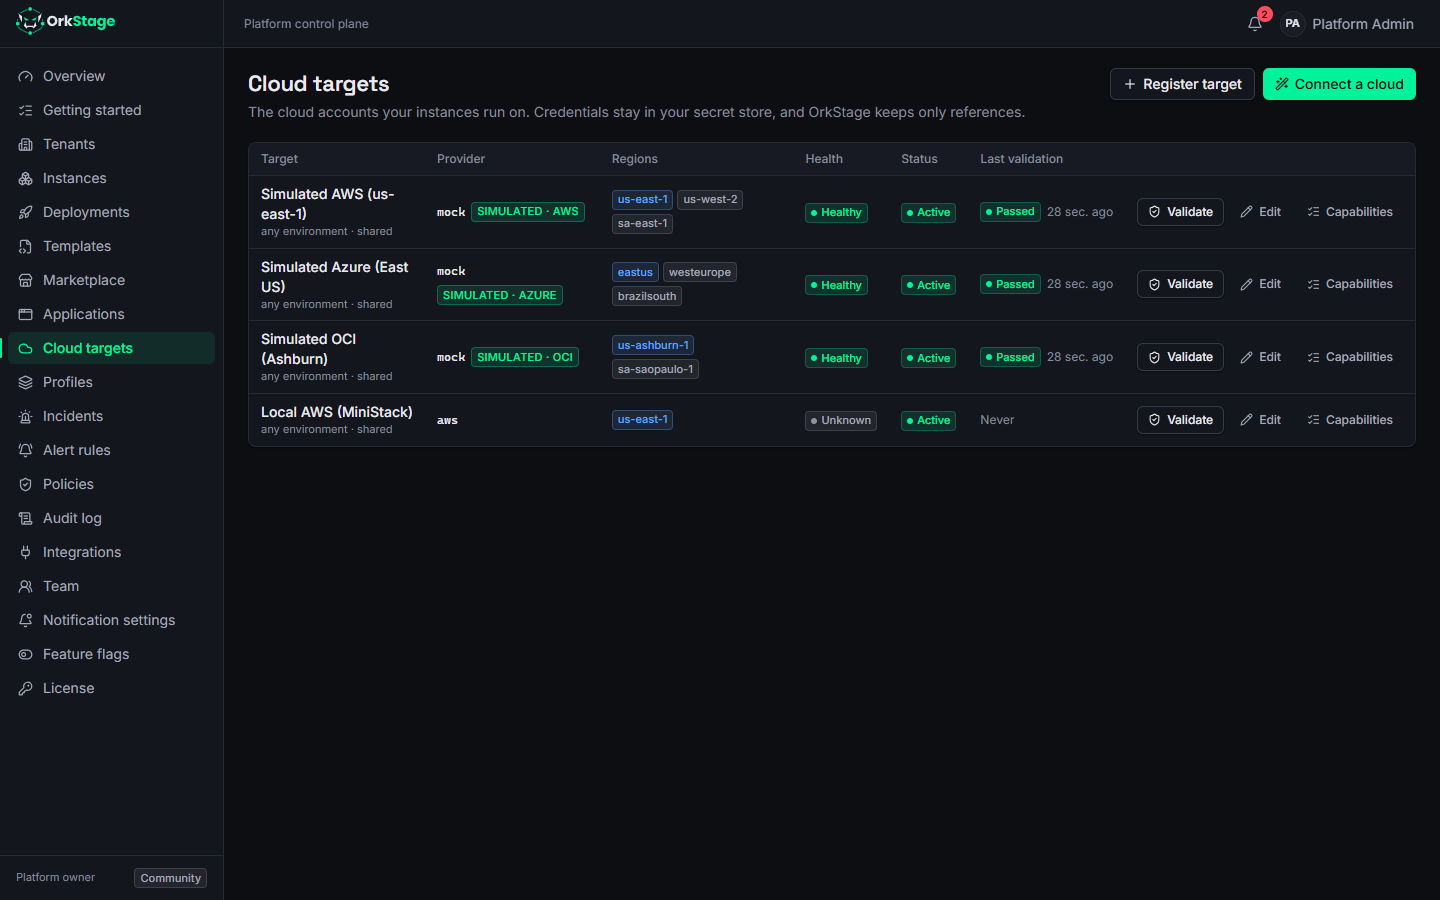Click the Integrations plug icon

26,552
